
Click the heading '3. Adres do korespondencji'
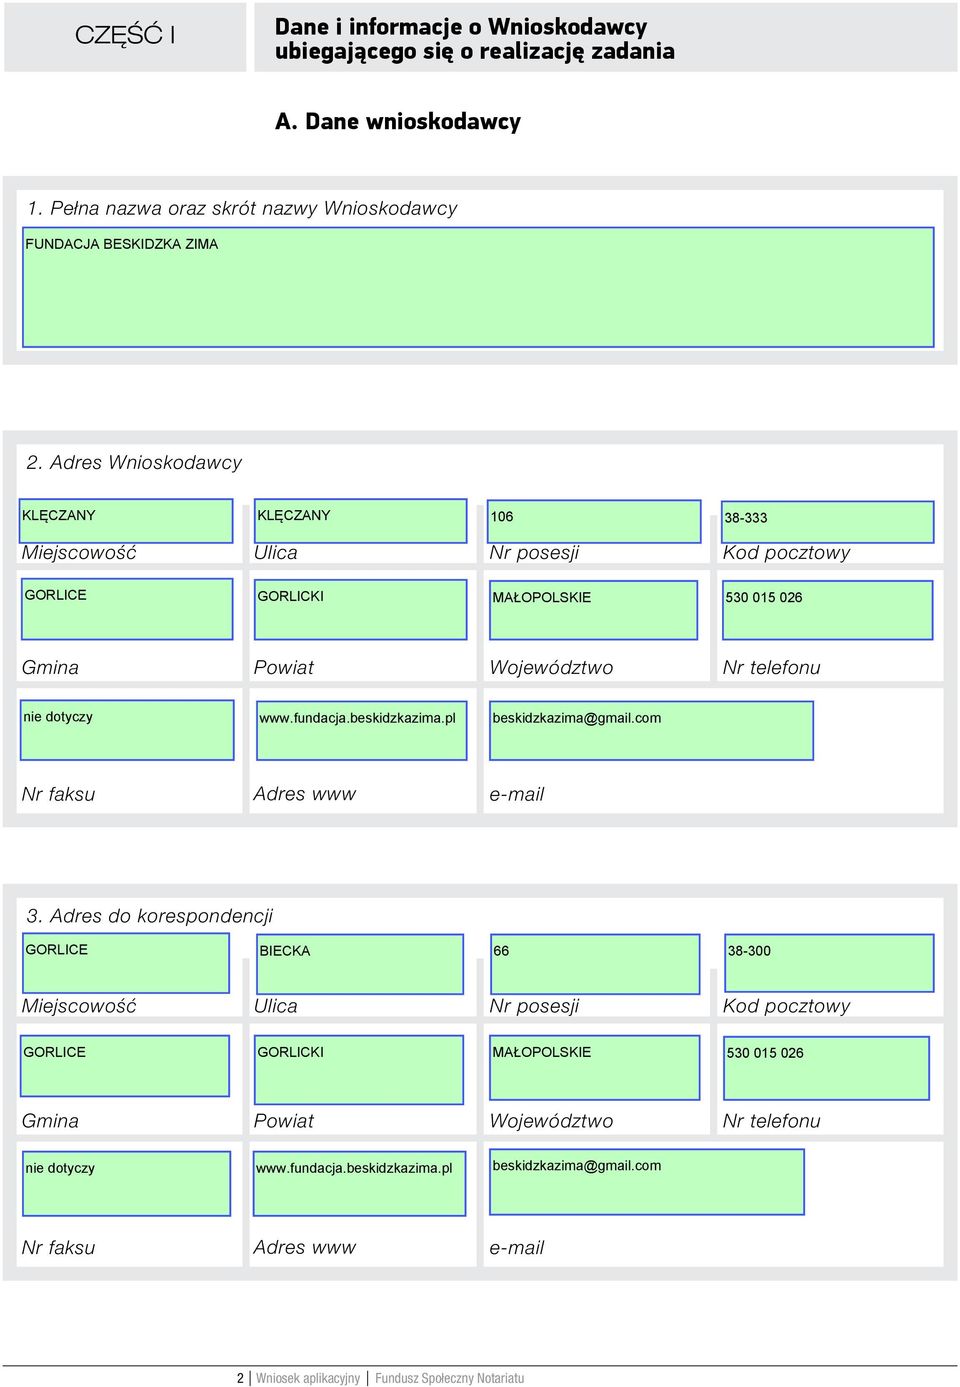pyautogui.click(x=149, y=915)
